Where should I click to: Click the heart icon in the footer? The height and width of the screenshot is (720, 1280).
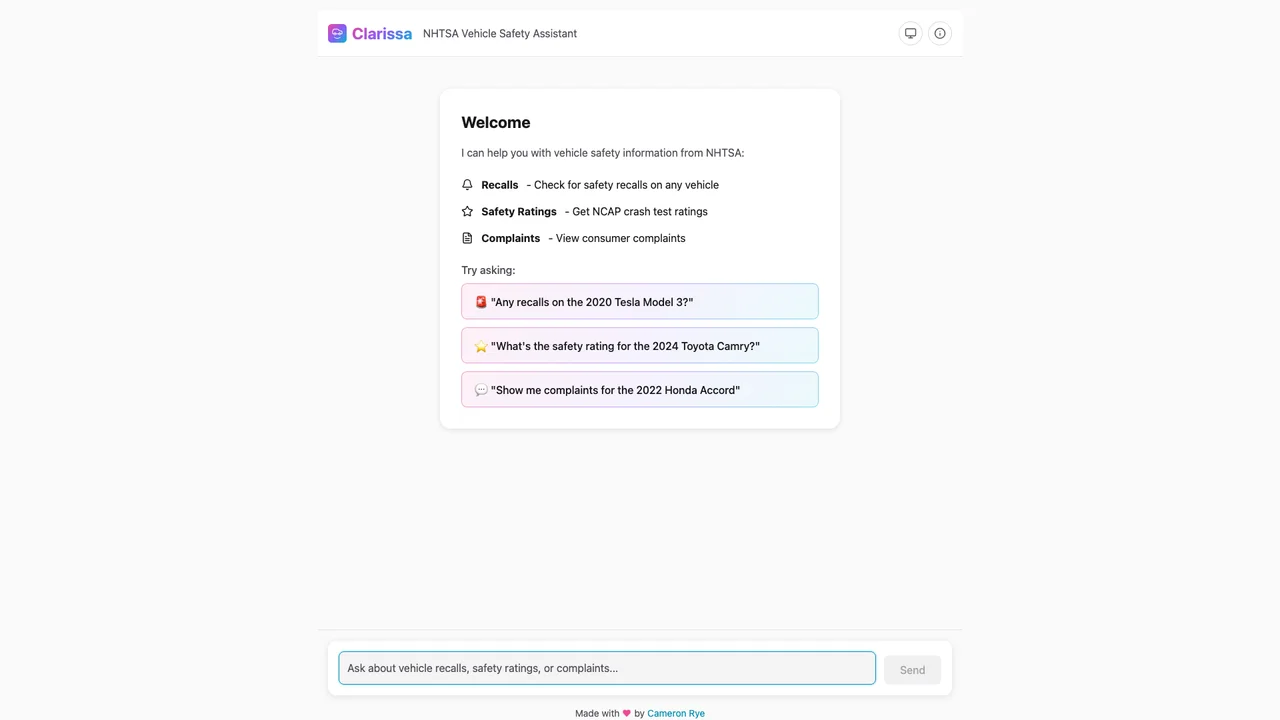(626, 713)
